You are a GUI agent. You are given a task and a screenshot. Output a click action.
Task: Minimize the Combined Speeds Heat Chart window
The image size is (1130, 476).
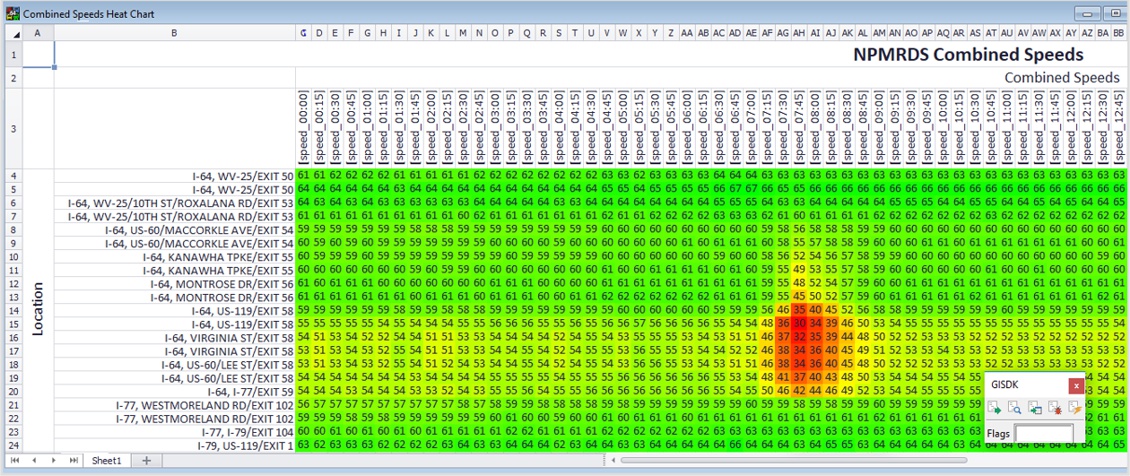1087,13
